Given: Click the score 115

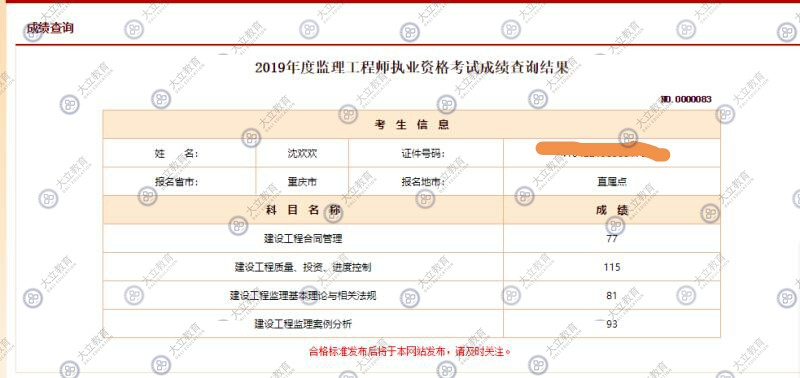Looking at the screenshot, I should pos(612,267).
